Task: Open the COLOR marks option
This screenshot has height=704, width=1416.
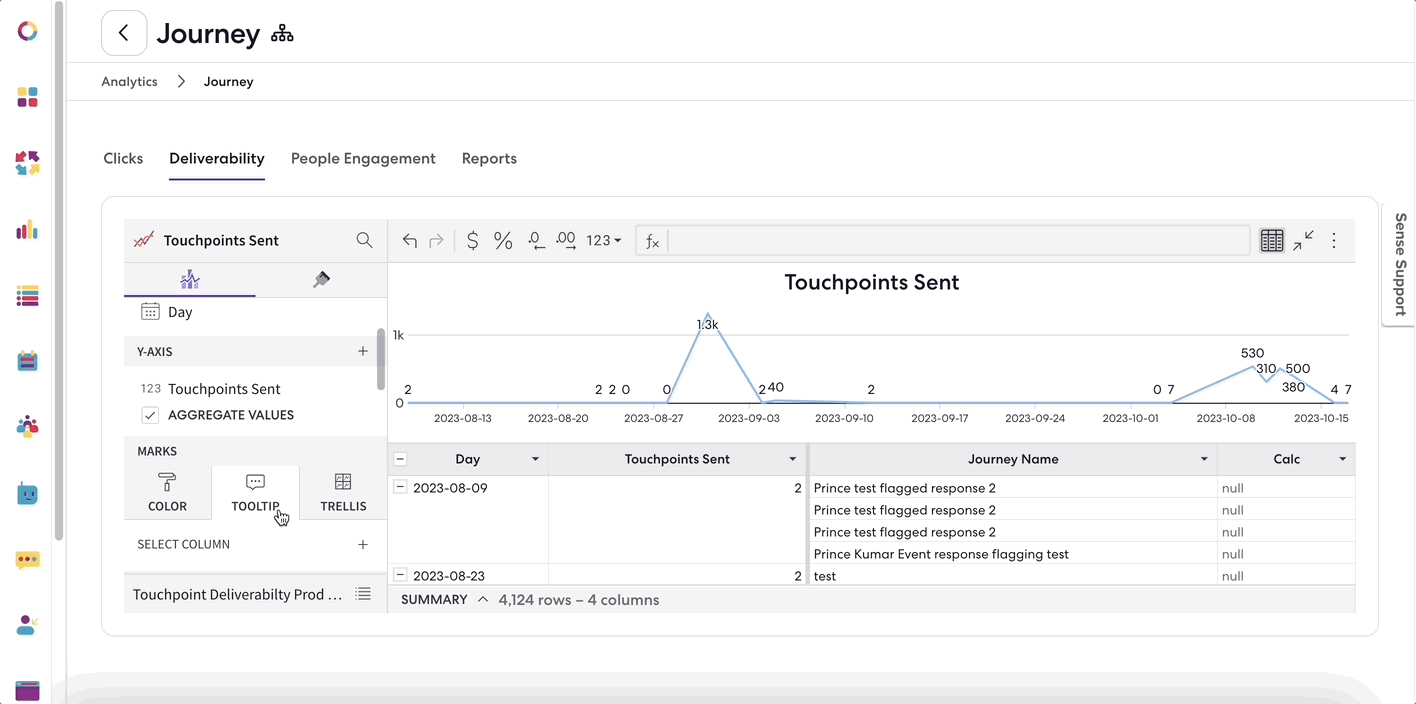Action: [x=167, y=493]
